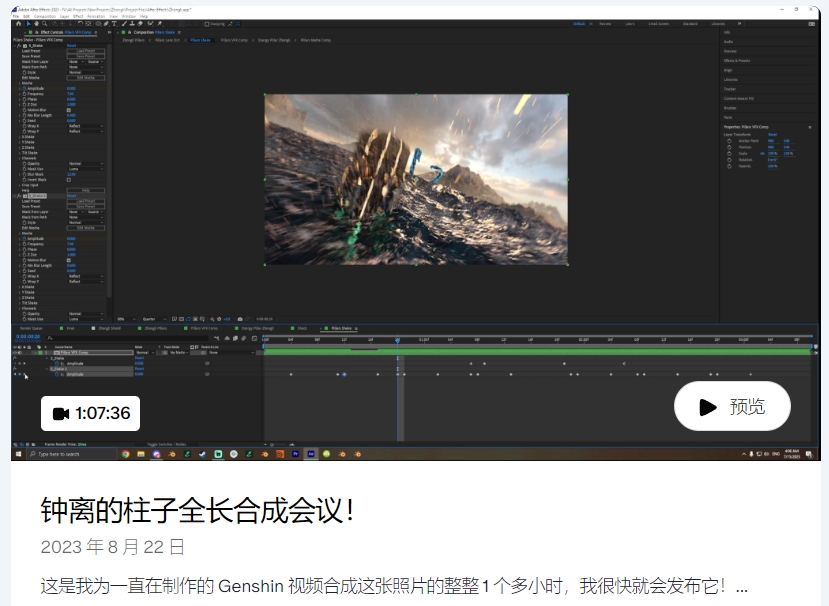Toggle Motion Blur checkbox in first S_Shake
Viewport: 829px width, 606px height.
click(x=69, y=110)
